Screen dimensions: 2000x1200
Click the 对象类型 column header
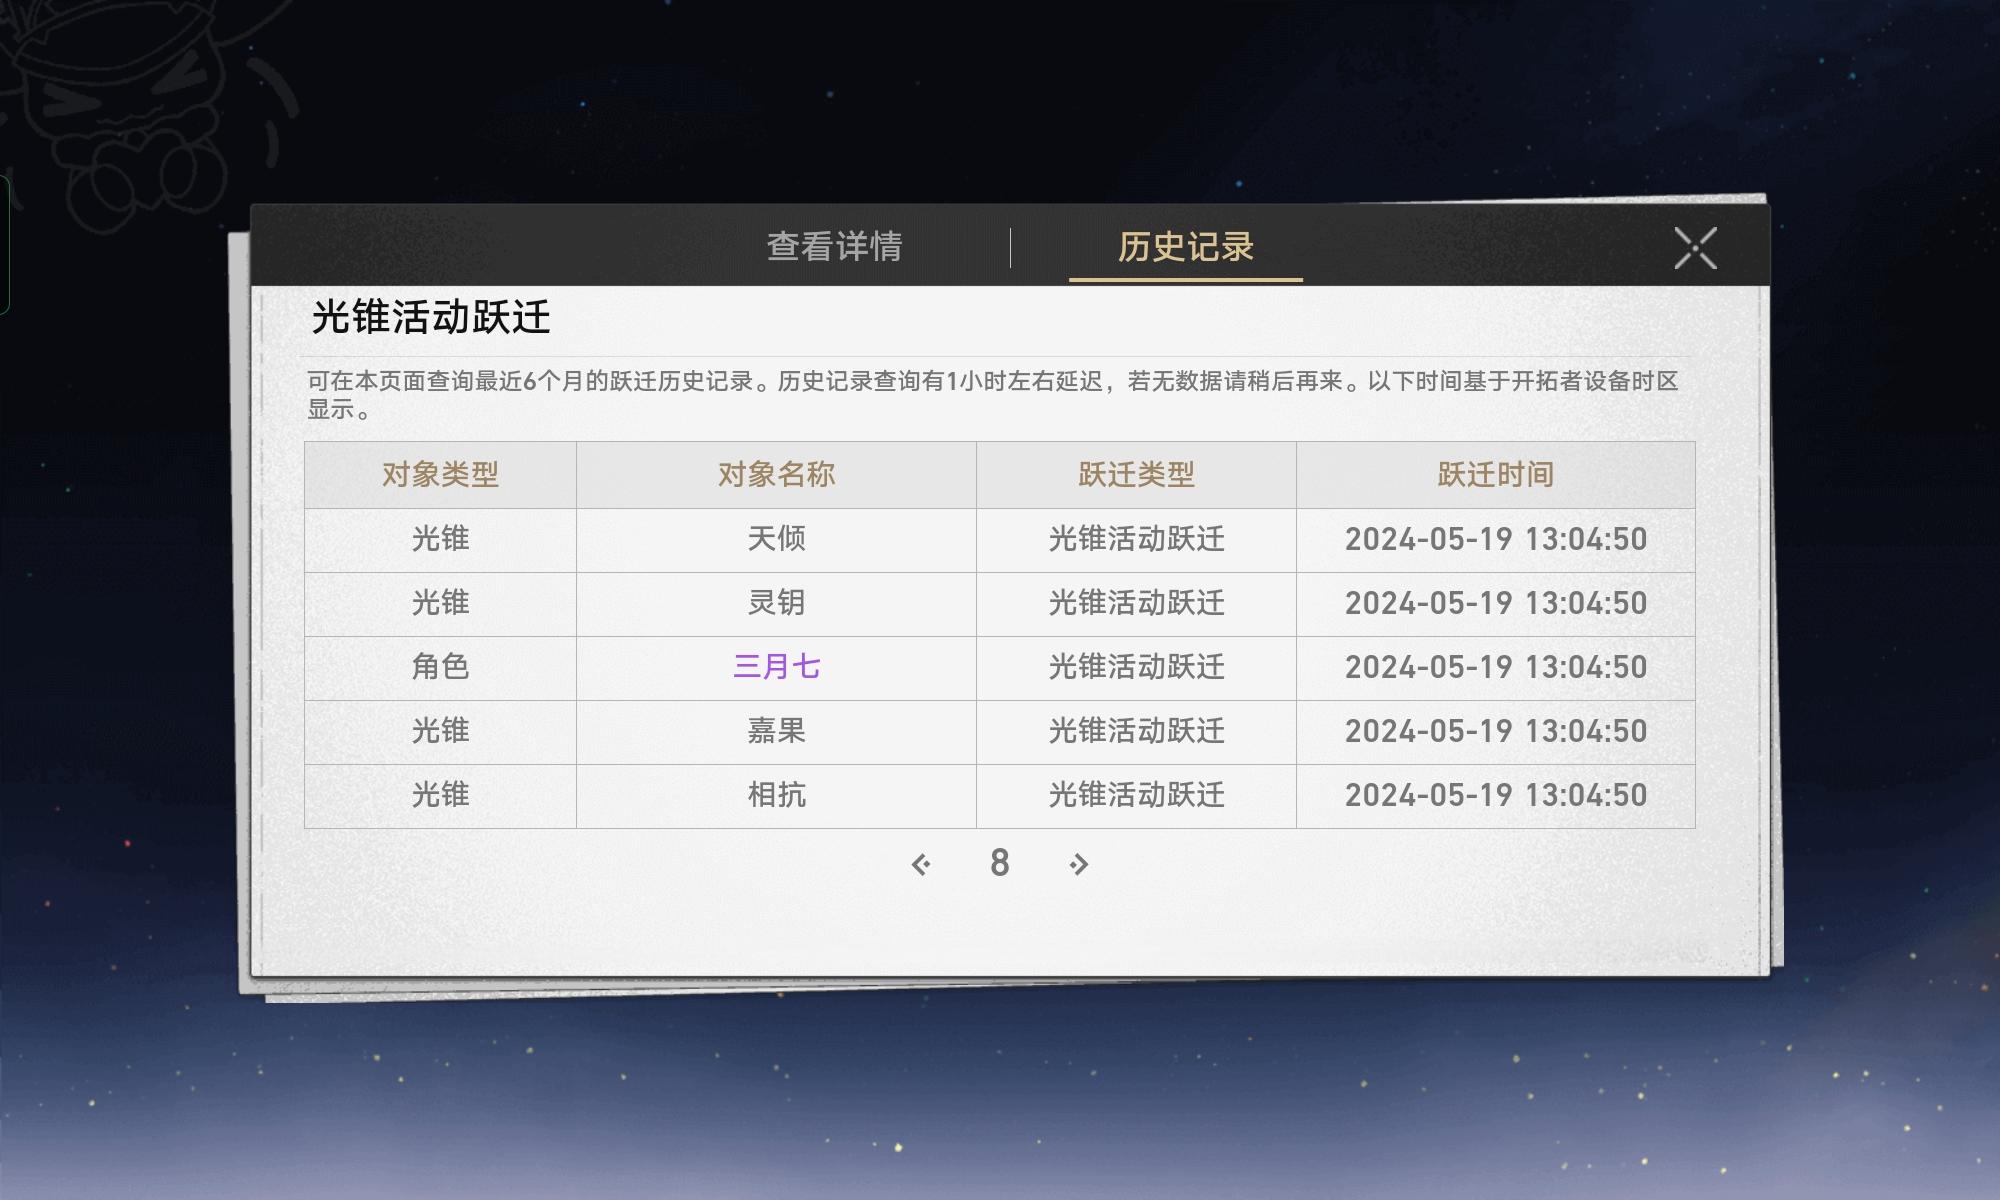pos(440,474)
